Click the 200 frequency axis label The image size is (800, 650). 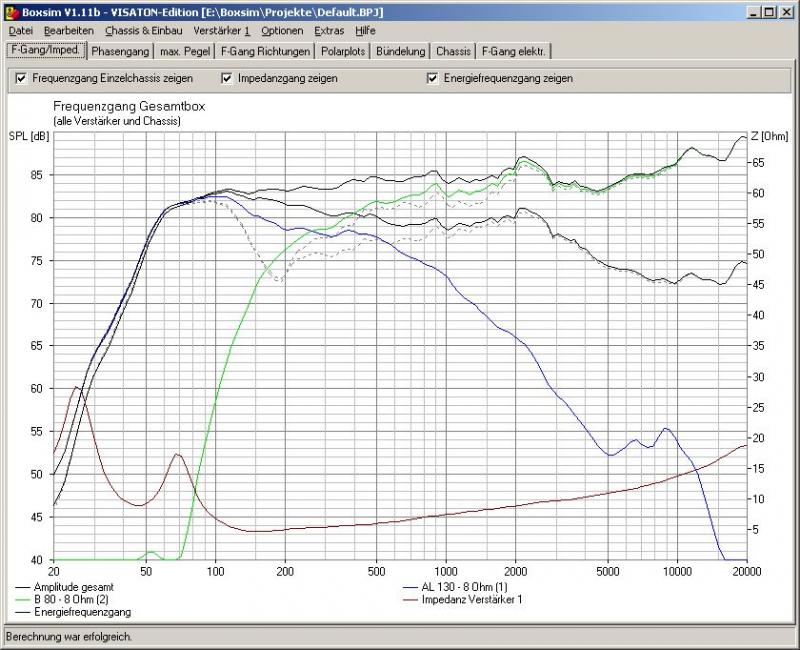pyautogui.click(x=285, y=571)
